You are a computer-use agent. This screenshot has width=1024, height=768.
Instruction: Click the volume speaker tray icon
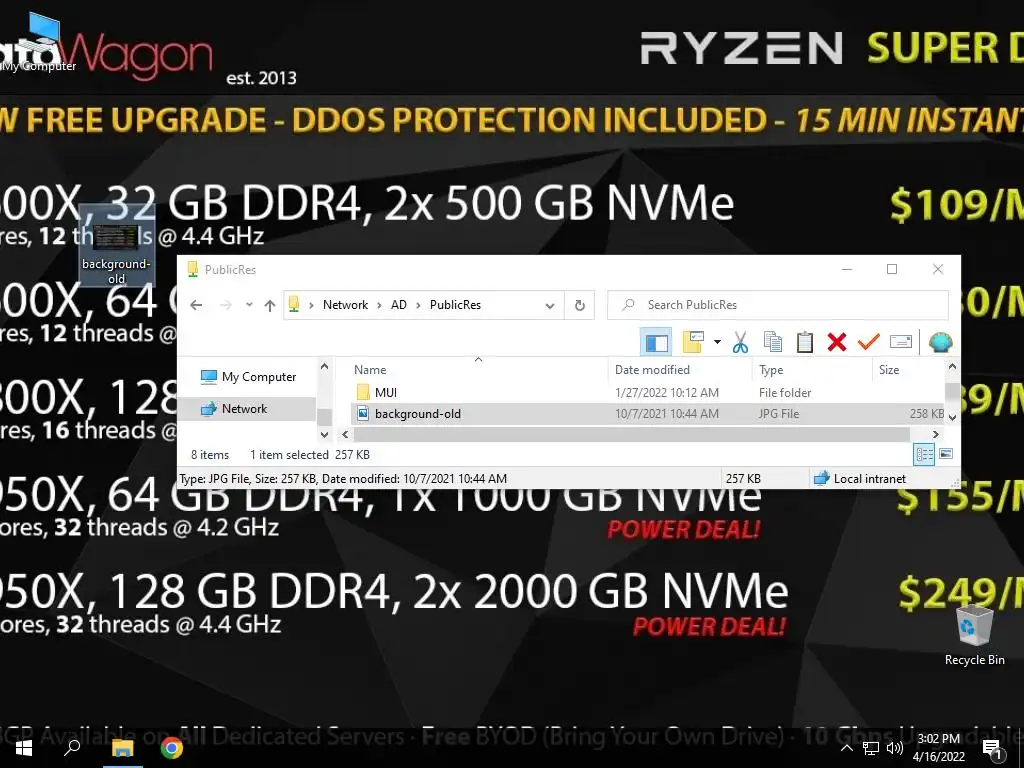coord(895,748)
